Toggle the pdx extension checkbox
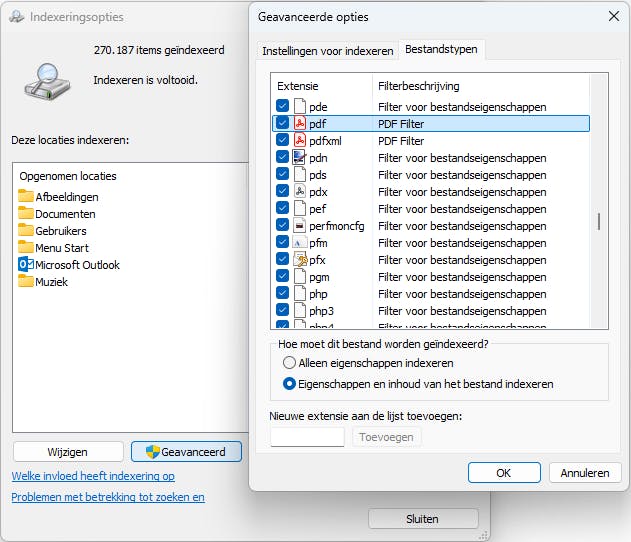This screenshot has height=542, width=631. 283,191
